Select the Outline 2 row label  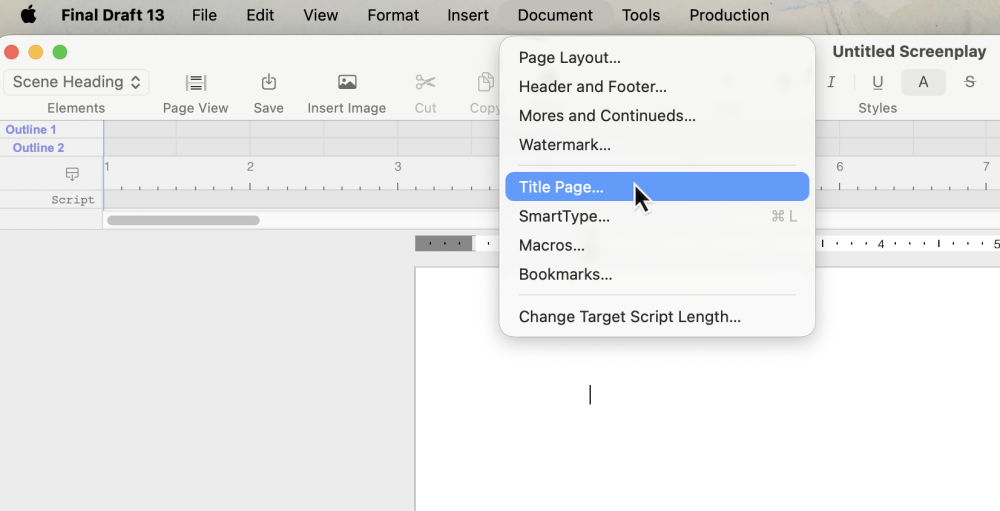click(38, 147)
